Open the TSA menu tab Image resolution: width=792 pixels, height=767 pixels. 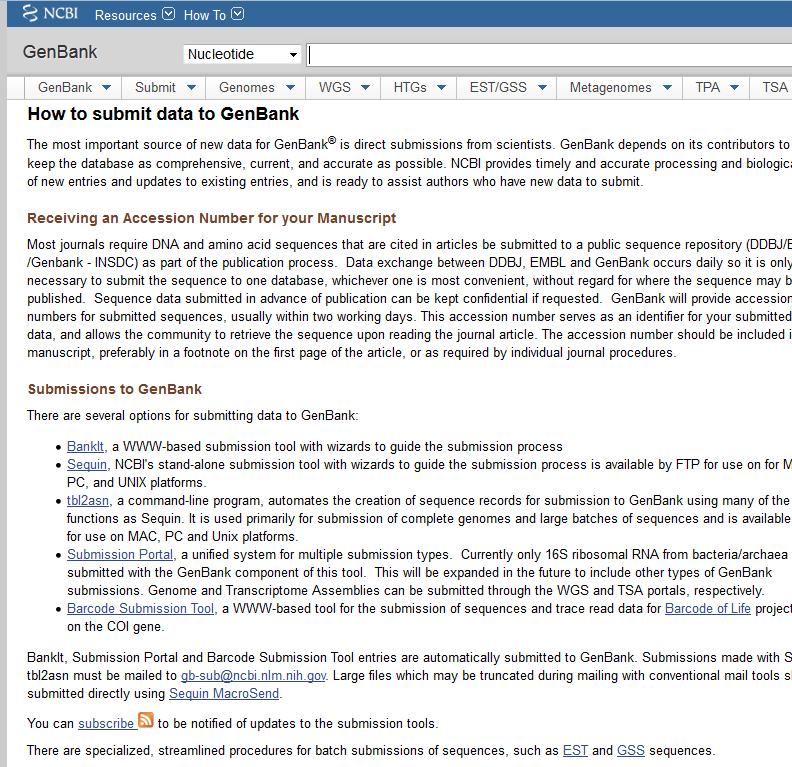(771, 88)
